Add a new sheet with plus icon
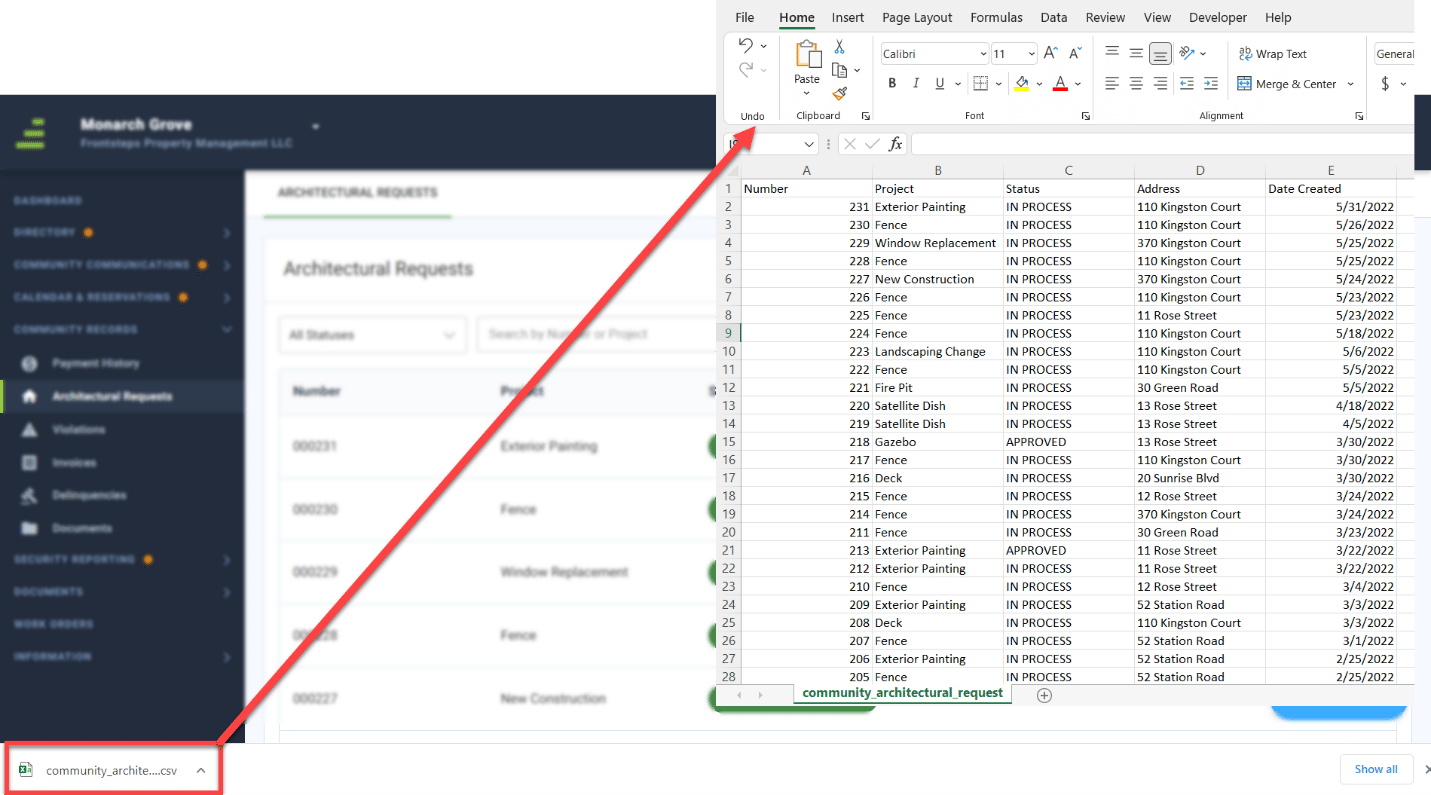1431x795 pixels. point(1044,695)
